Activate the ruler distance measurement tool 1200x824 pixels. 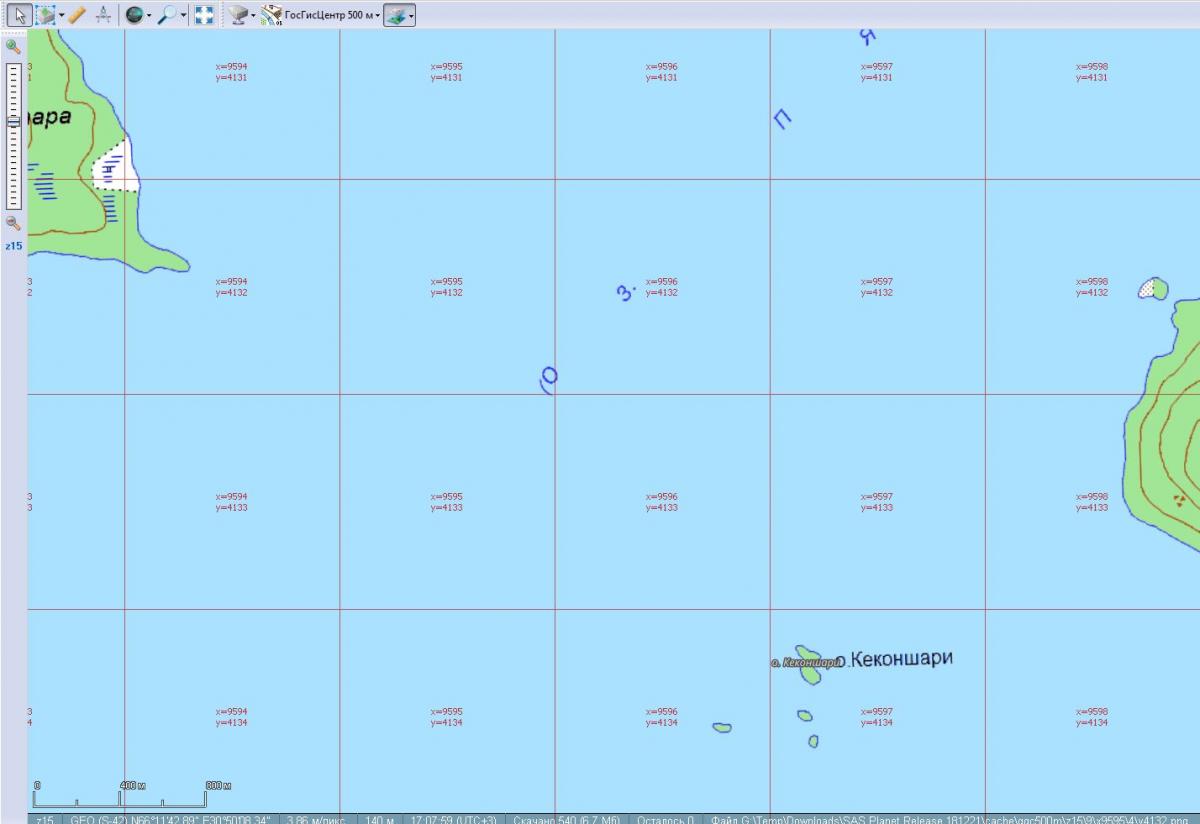pyautogui.click(x=77, y=15)
